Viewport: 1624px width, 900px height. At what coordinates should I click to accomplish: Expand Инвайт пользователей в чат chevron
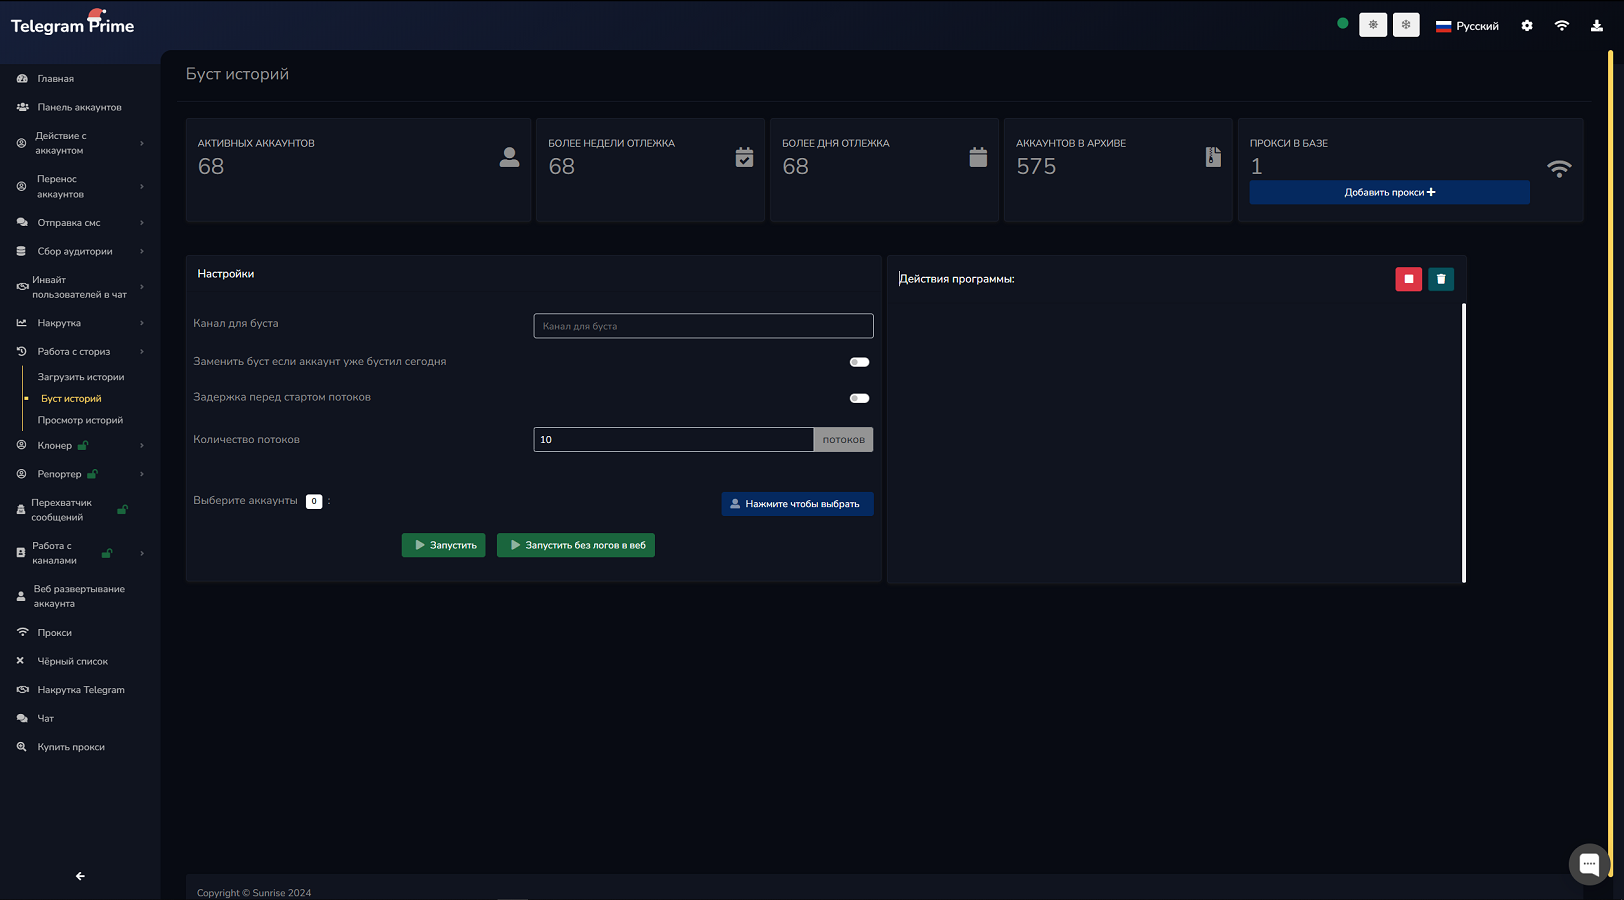pos(142,287)
